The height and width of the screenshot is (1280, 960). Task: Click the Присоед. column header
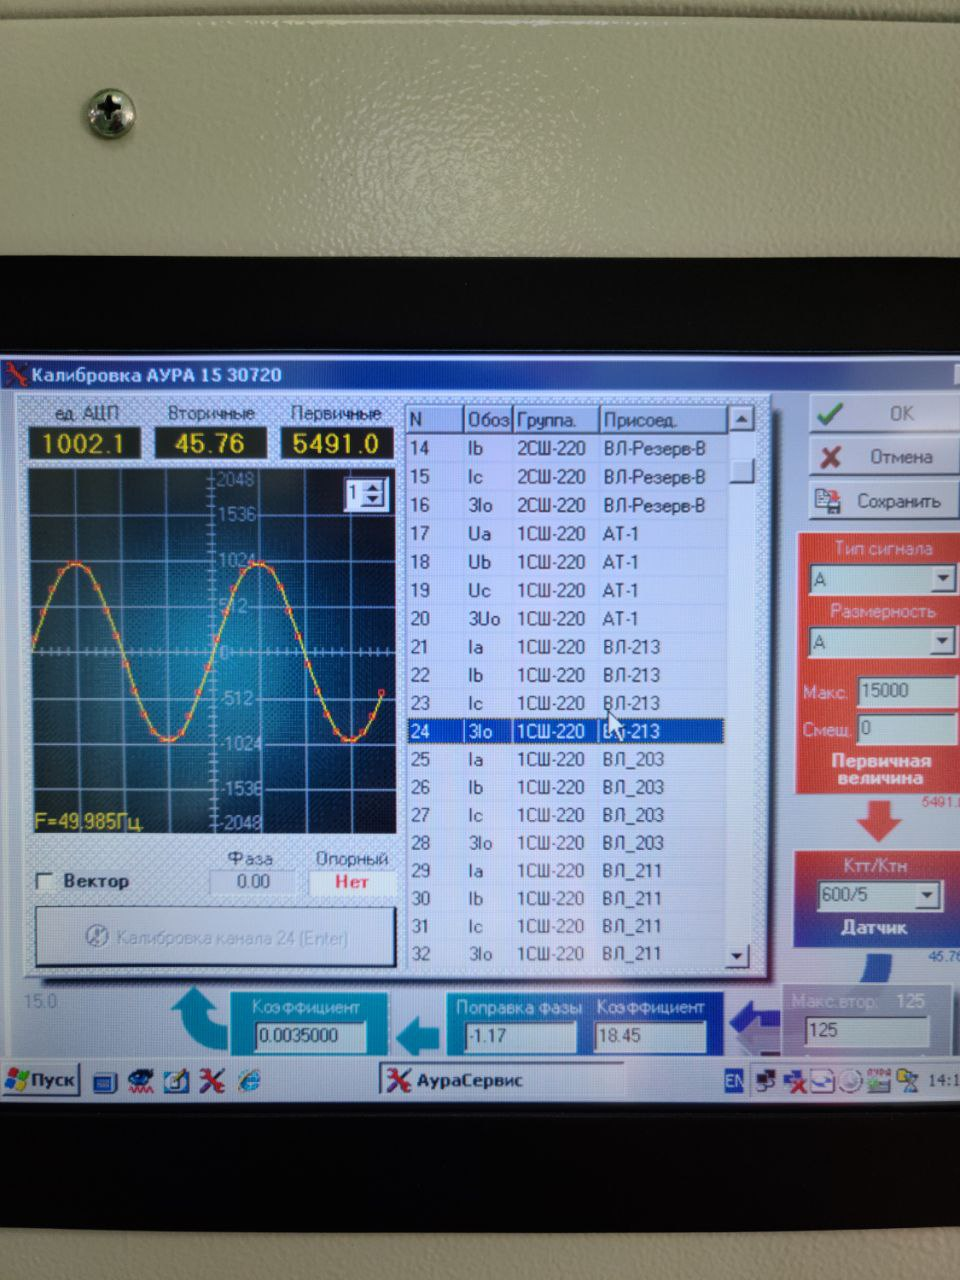click(661, 420)
